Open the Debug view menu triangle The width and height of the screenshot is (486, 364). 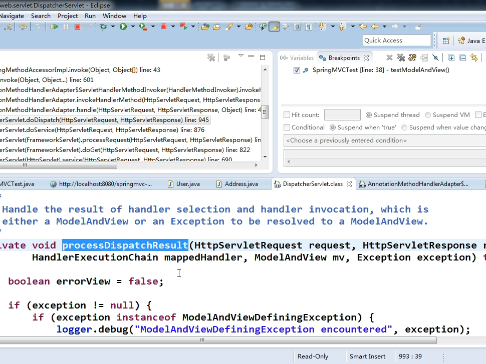[x=241, y=57]
